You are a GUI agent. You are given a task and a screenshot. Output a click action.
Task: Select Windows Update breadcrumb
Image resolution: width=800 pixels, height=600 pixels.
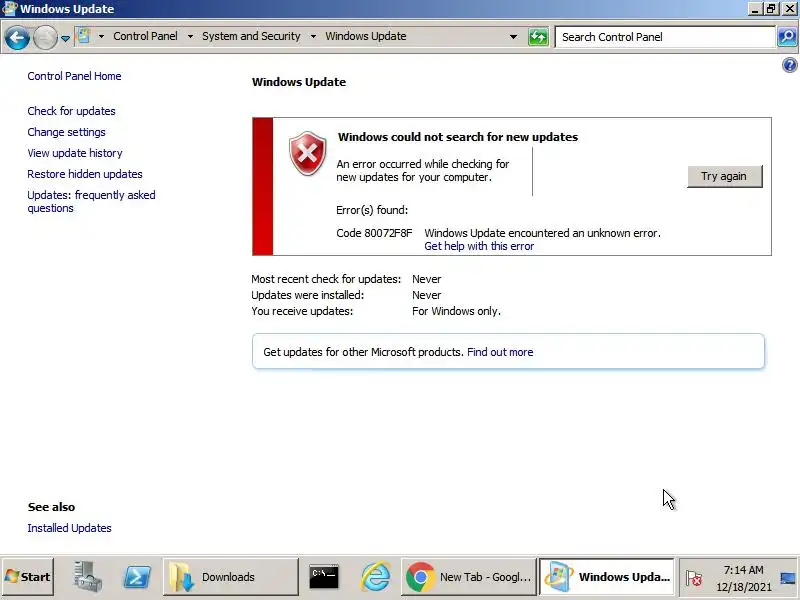[366, 36]
